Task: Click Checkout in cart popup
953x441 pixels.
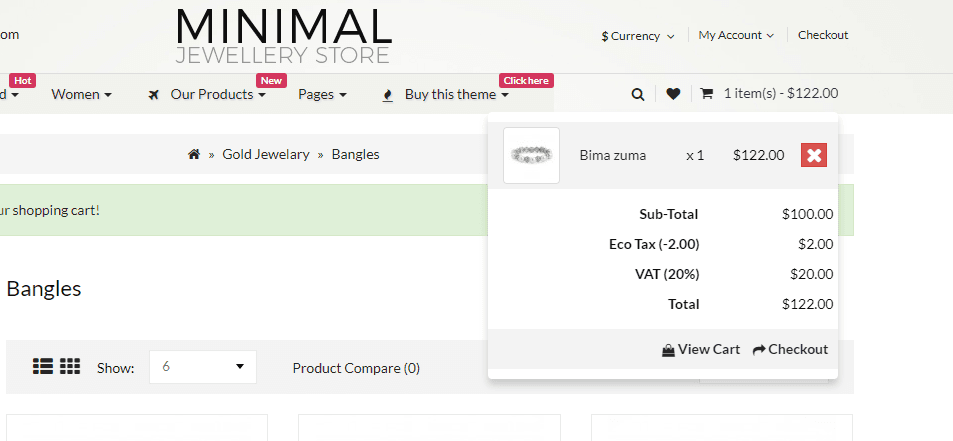Action: click(x=790, y=349)
